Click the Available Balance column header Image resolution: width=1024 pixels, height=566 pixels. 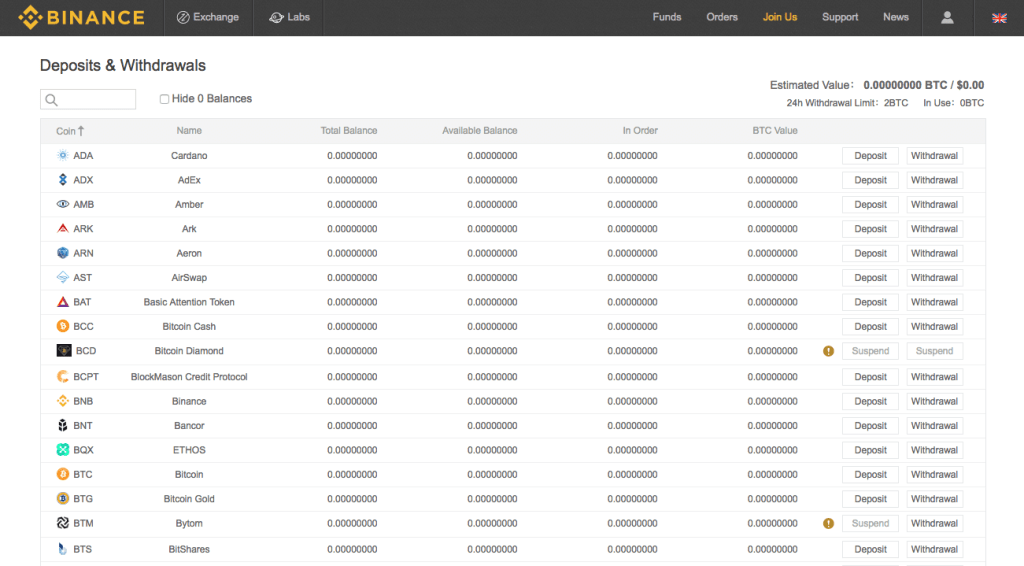coord(479,131)
